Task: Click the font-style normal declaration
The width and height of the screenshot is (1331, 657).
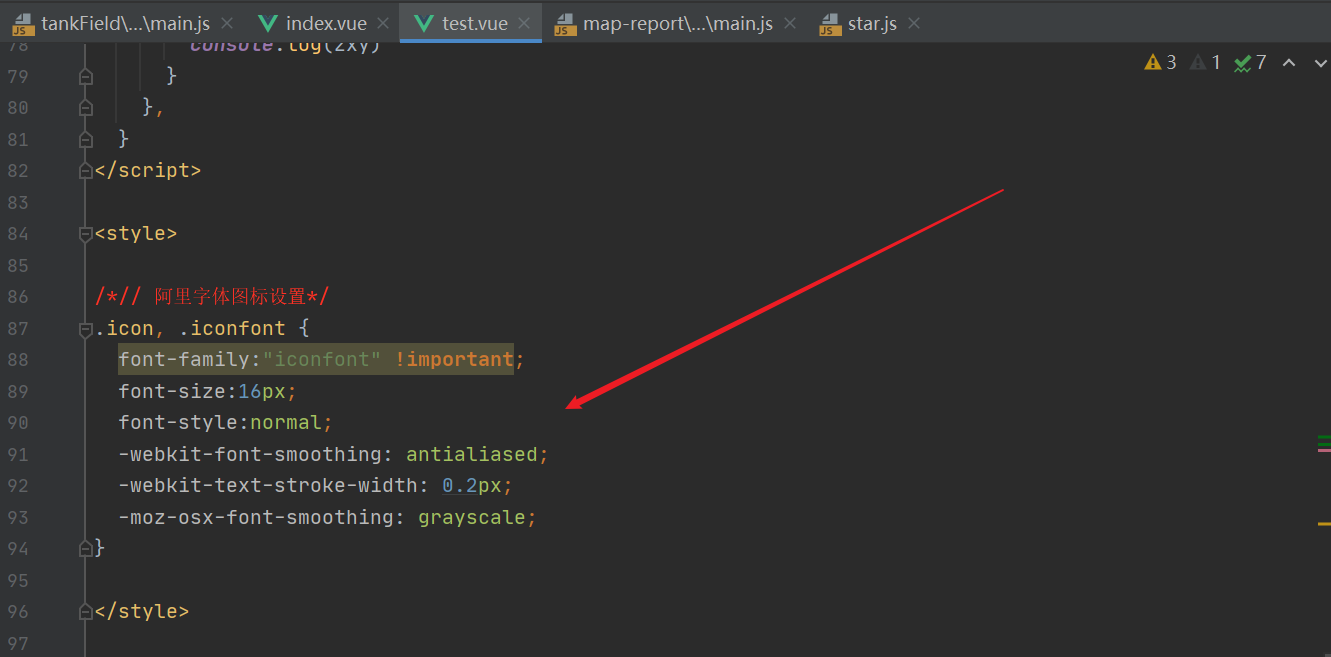Action: [x=225, y=422]
